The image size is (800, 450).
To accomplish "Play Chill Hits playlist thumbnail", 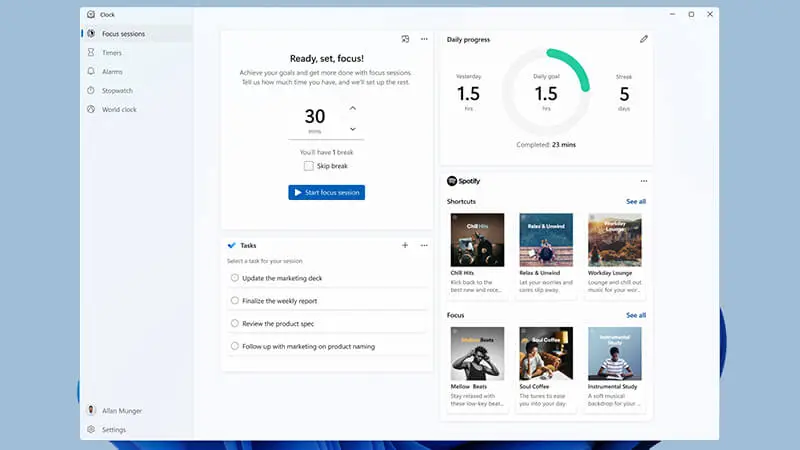I will [477, 240].
